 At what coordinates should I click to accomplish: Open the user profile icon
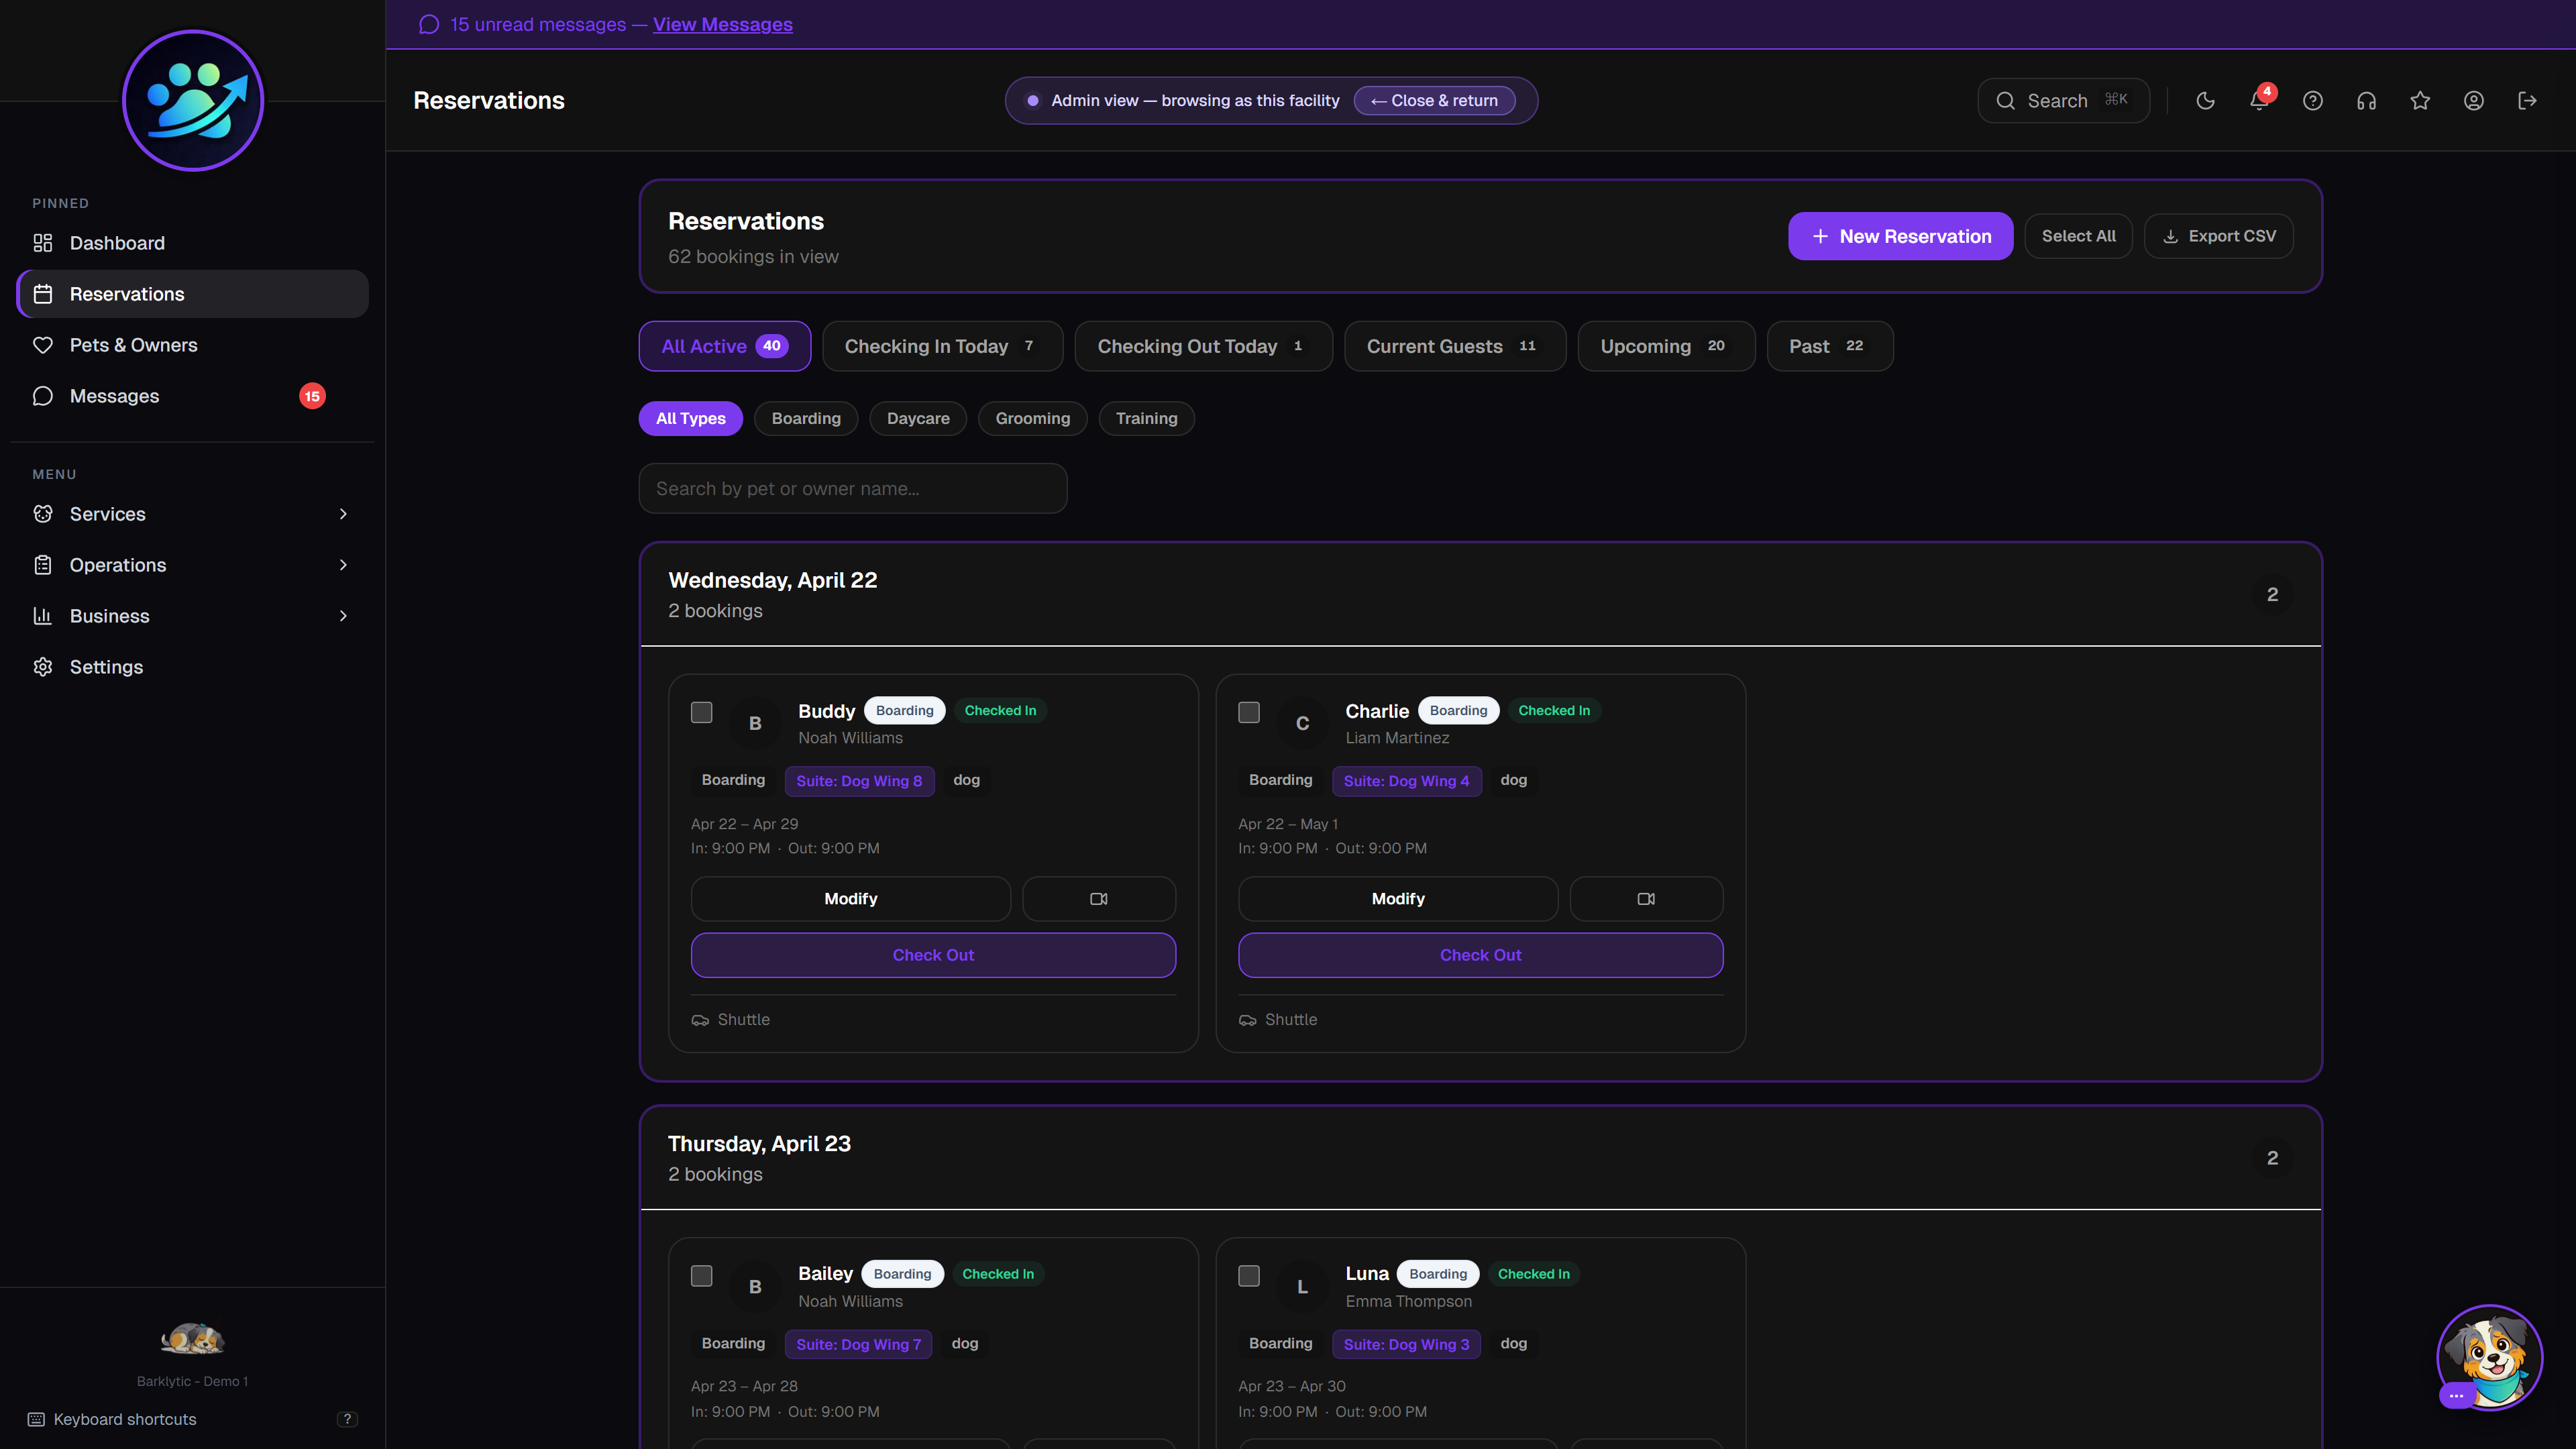click(2474, 101)
